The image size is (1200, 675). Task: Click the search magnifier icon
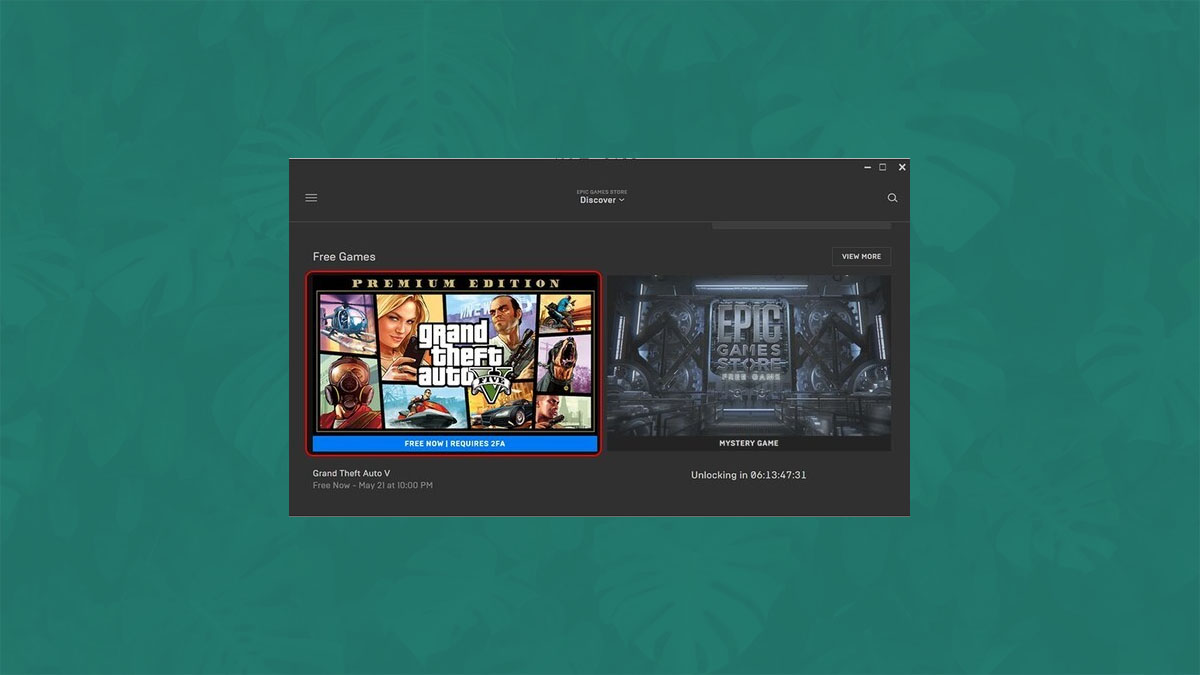pyautogui.click(x=892, y=197)
